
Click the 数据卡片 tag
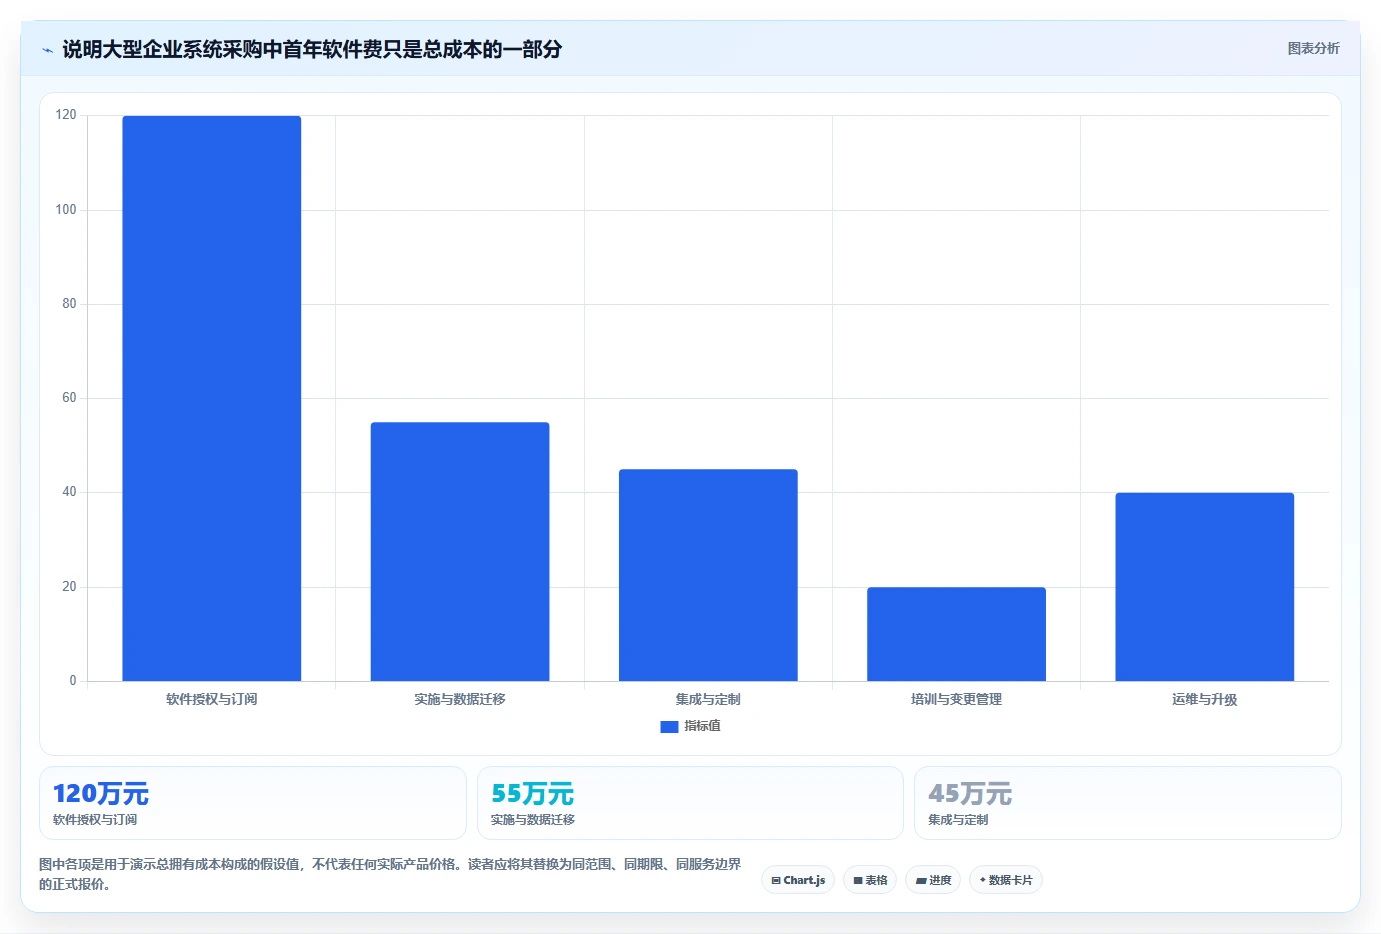(x=1006, y=880)
